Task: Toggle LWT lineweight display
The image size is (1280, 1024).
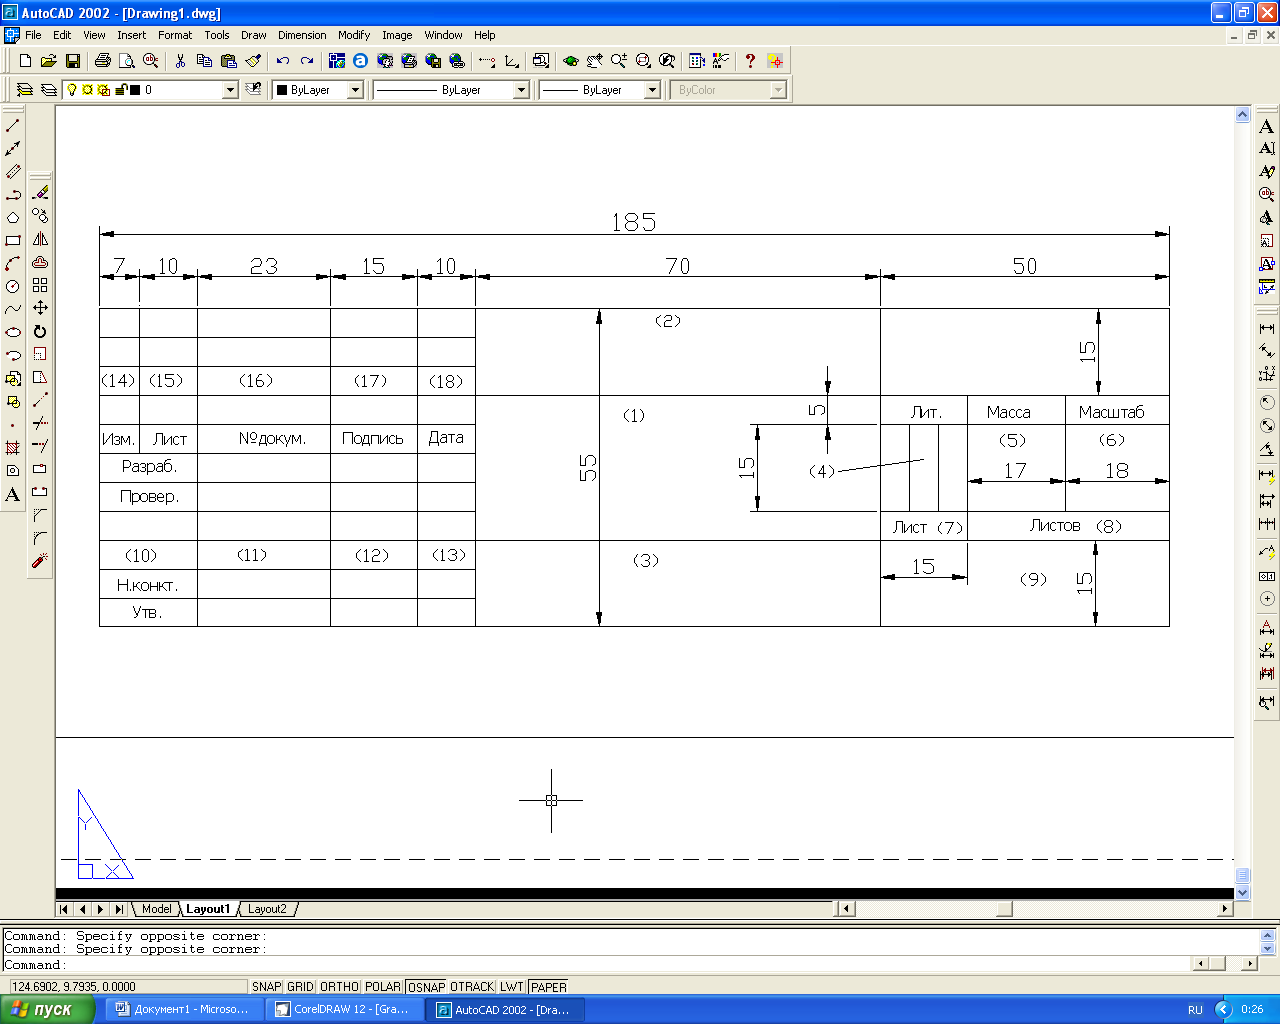Action: [x=512, y=987]
